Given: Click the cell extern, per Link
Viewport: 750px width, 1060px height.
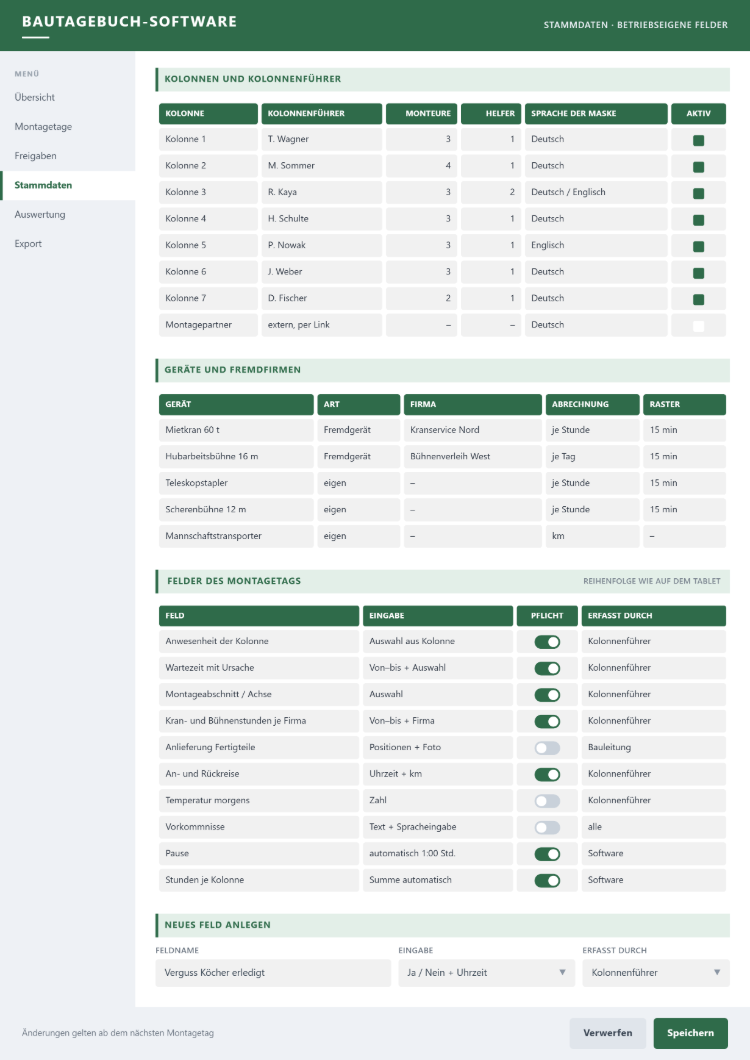Looking at the screenshot, I should [x=322, y=324].
